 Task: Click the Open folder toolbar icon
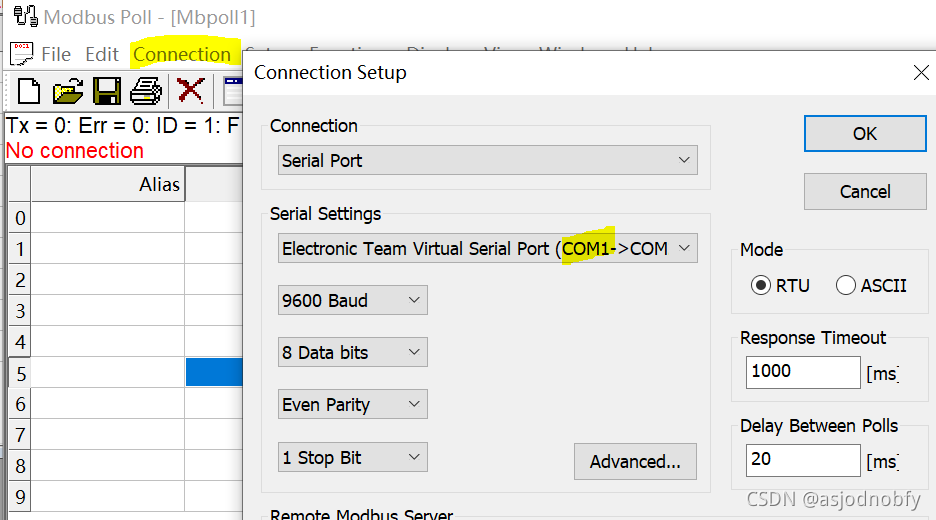click(x=67, y=91)
